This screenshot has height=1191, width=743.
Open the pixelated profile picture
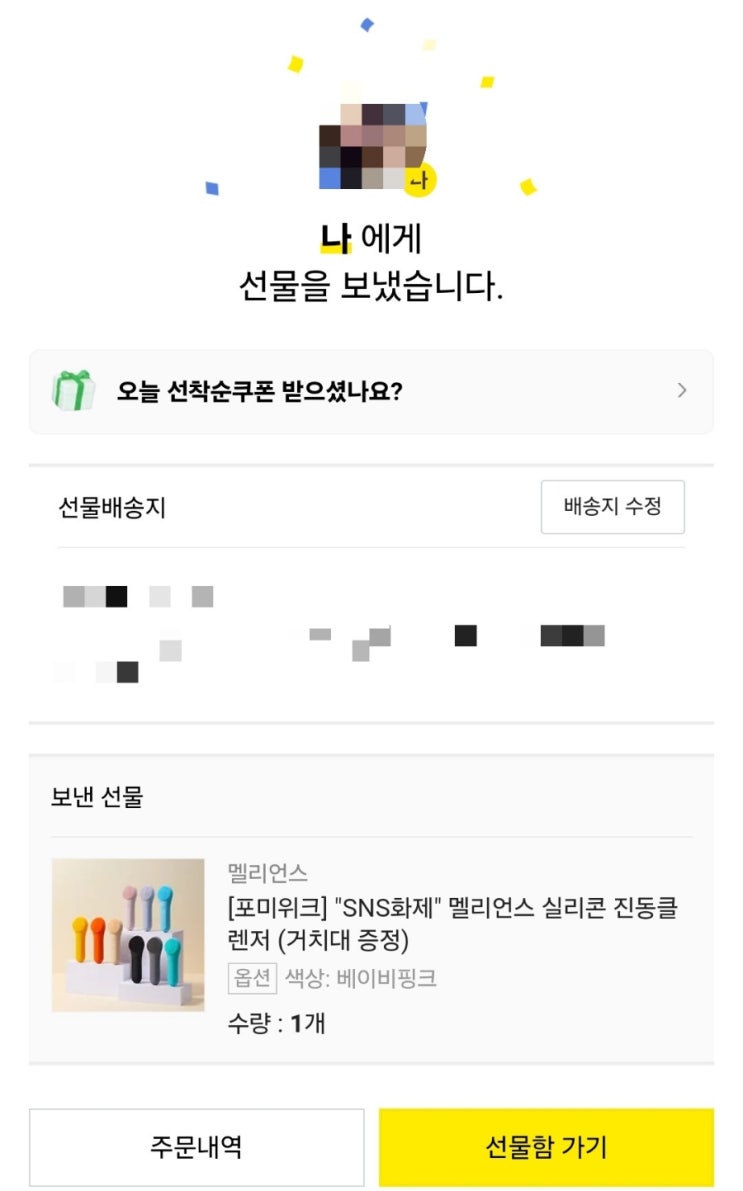(372, 146)
